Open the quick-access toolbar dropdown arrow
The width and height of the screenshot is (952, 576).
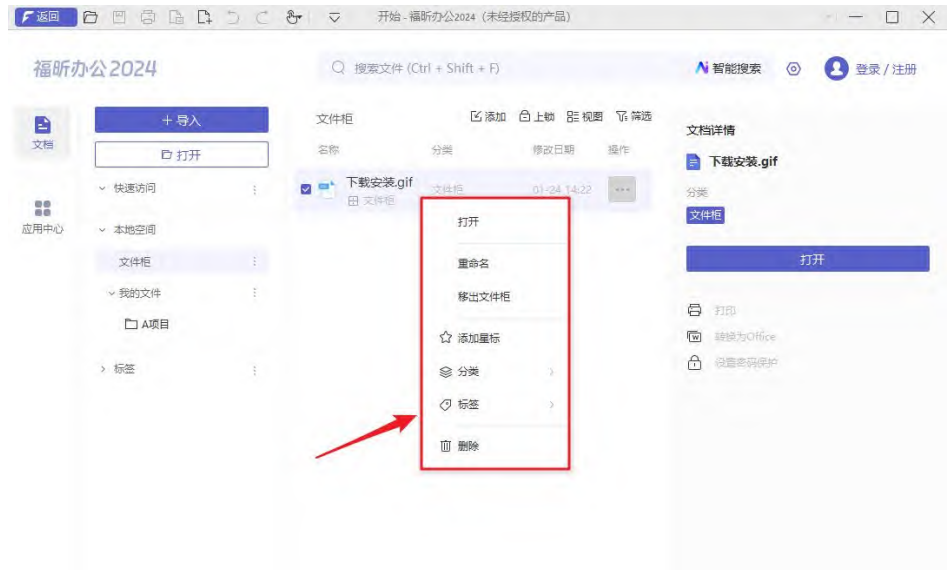coord(335,18)
